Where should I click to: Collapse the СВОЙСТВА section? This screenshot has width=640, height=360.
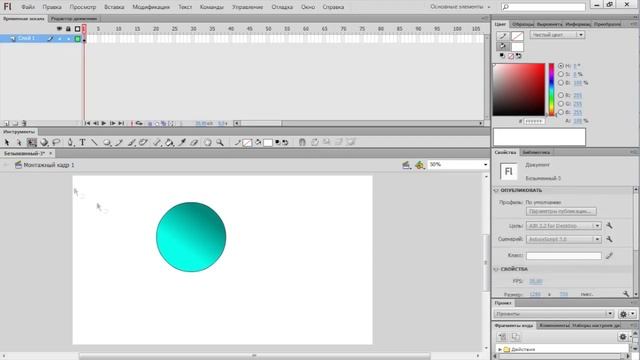tap(496, 269)
